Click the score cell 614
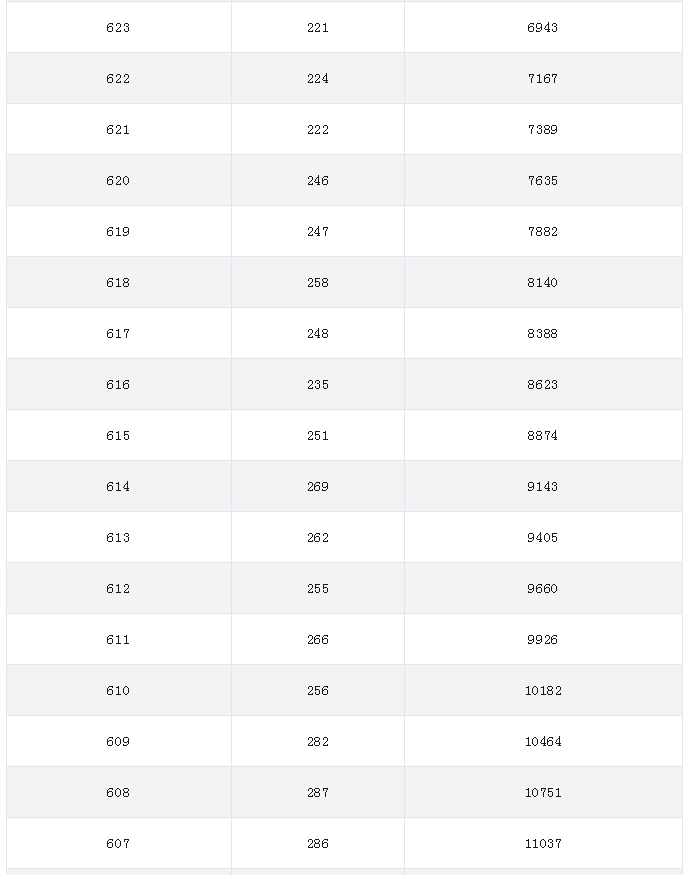The image size is (688, 875). coord(118,487)
